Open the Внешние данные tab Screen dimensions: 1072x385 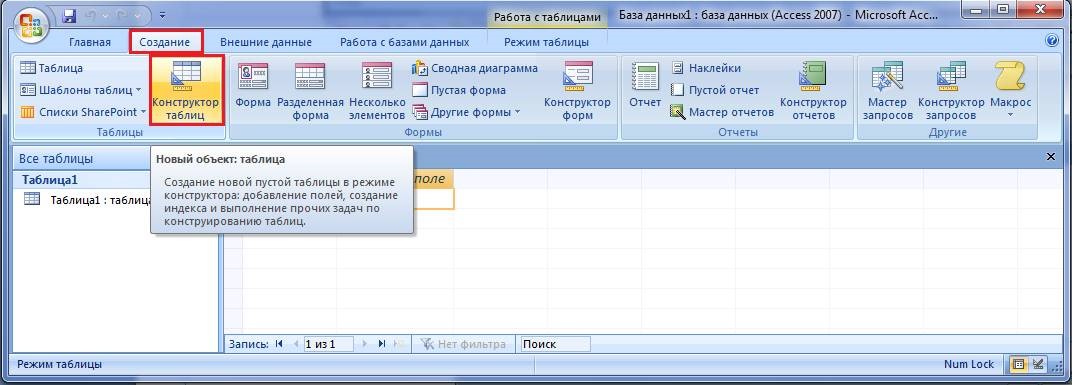266,42
